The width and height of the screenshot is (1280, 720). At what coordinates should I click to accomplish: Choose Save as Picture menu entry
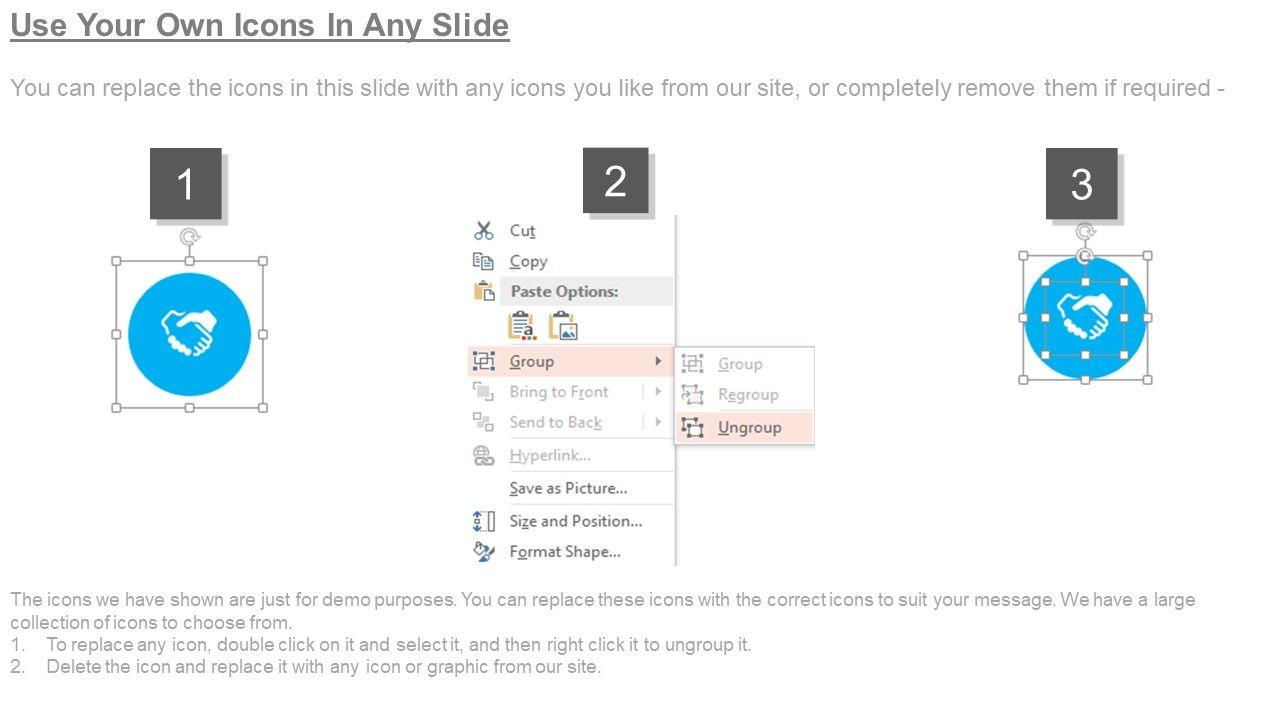click(568, 489)
